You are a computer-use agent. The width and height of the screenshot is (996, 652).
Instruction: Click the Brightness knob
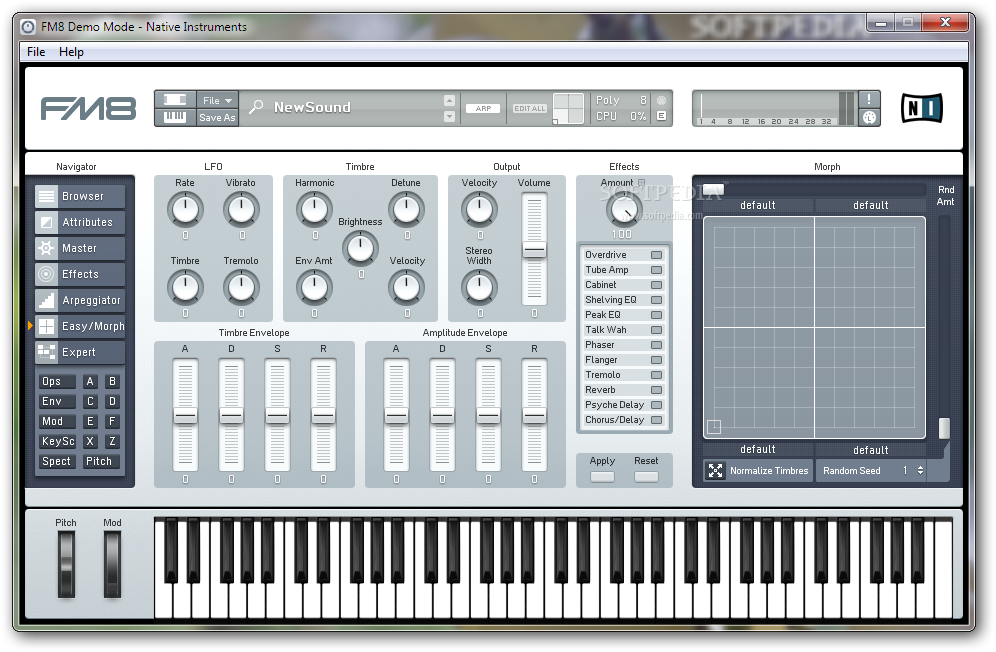(360, 248)
